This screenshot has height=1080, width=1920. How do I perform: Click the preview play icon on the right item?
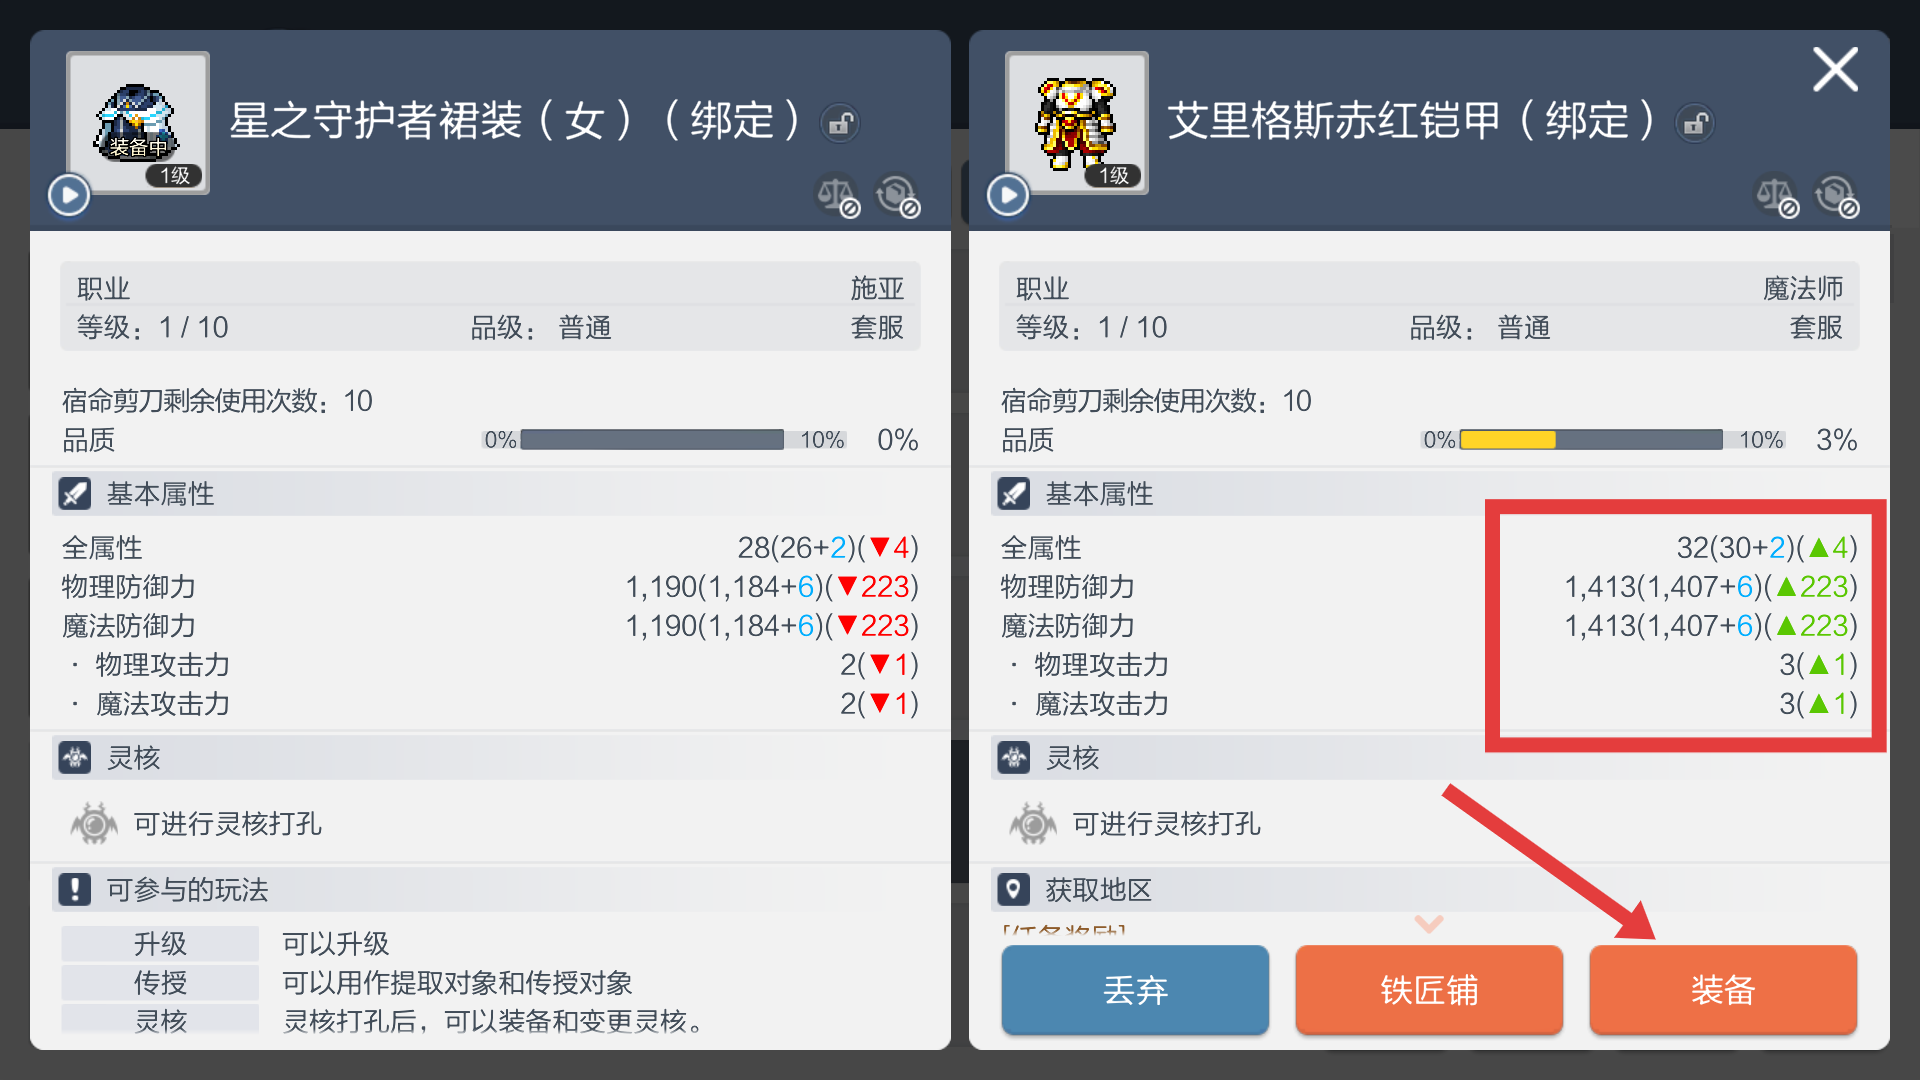(1008, 195)
